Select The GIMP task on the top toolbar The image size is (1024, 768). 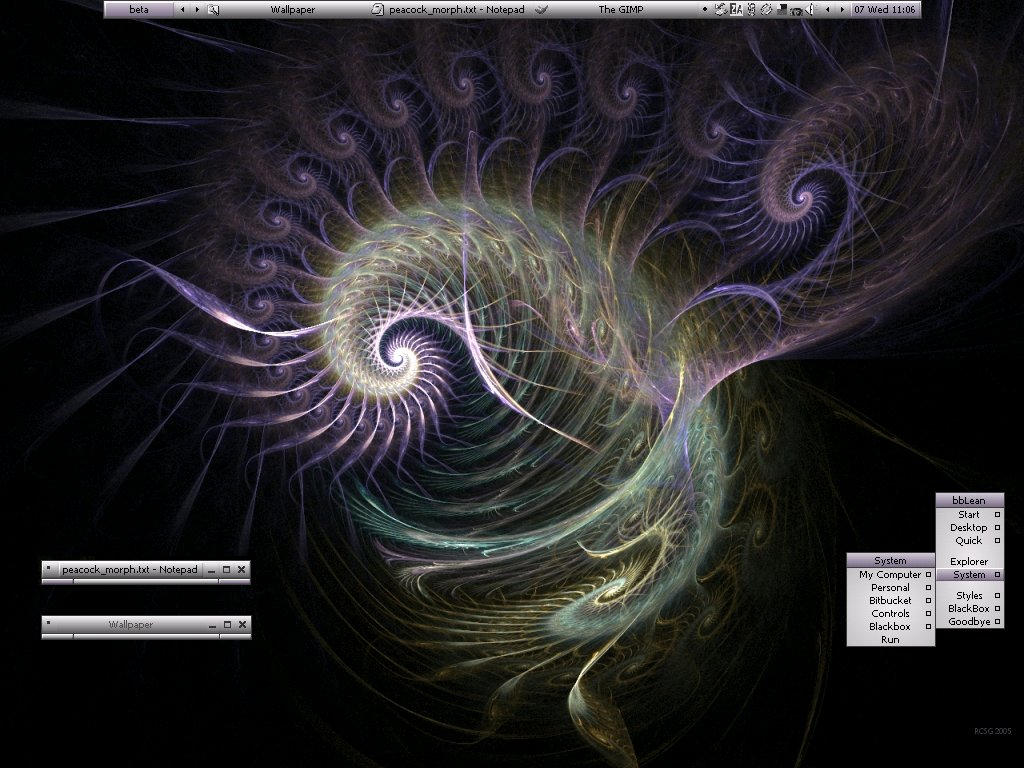[620, 9]
